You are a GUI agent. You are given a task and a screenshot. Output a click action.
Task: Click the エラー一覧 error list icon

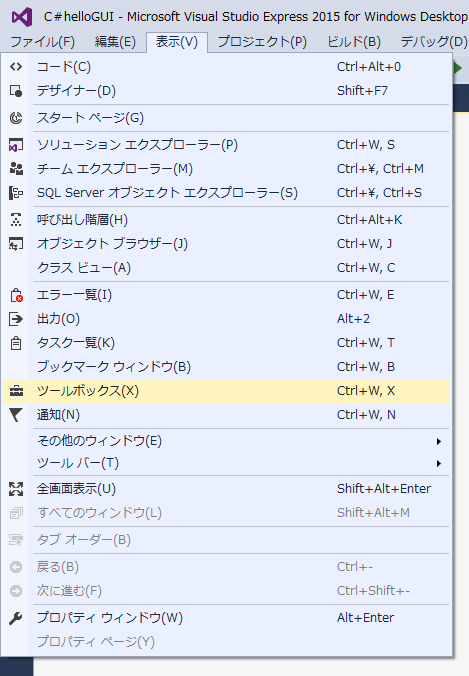(16, 295)
